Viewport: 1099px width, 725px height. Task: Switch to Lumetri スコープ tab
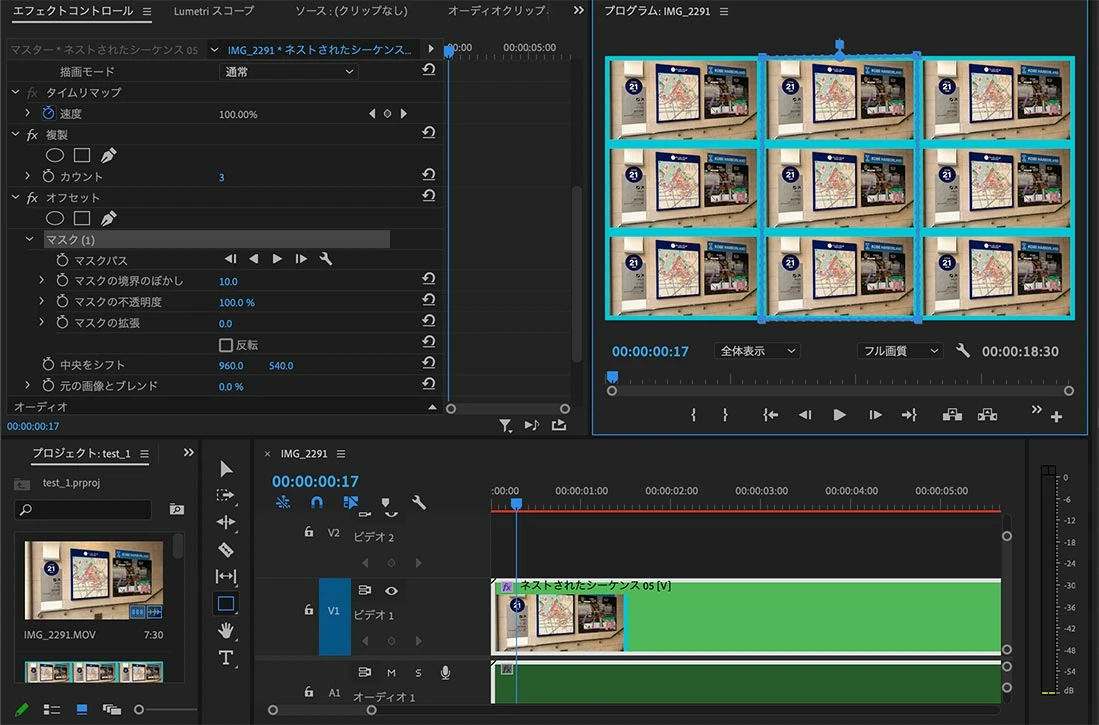click(x=214, y=11)
